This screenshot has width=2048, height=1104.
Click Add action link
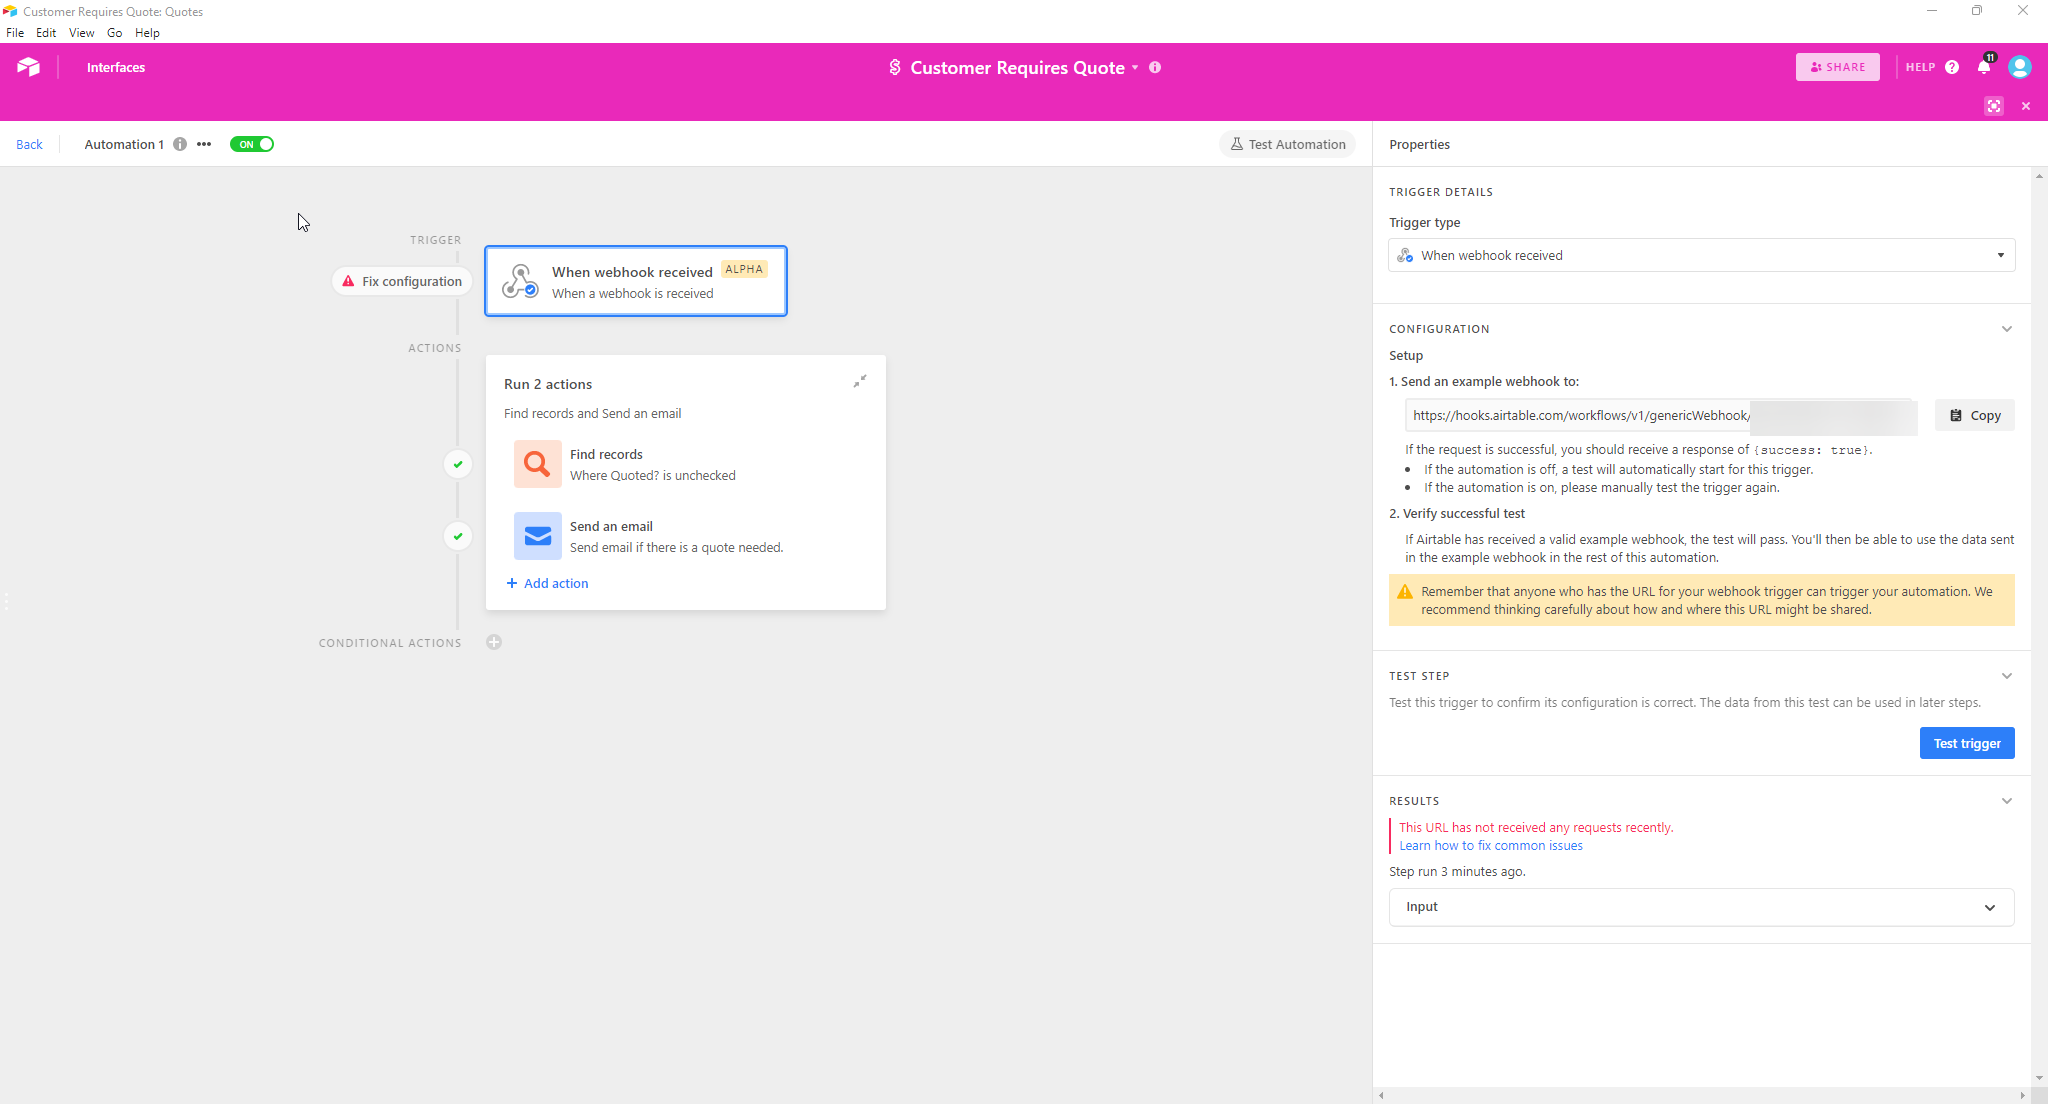click(x=547, y=583)
